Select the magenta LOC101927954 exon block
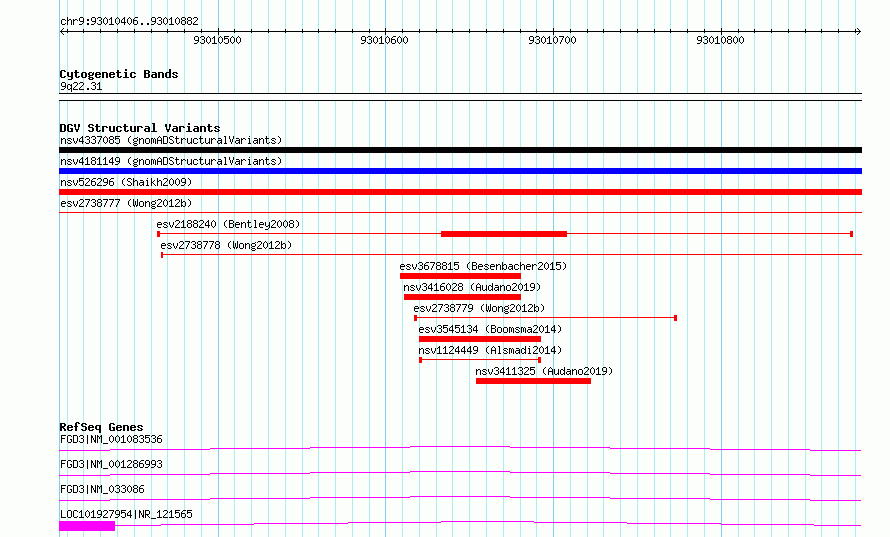The image size is (890, 537). click(x=87, y=526)
